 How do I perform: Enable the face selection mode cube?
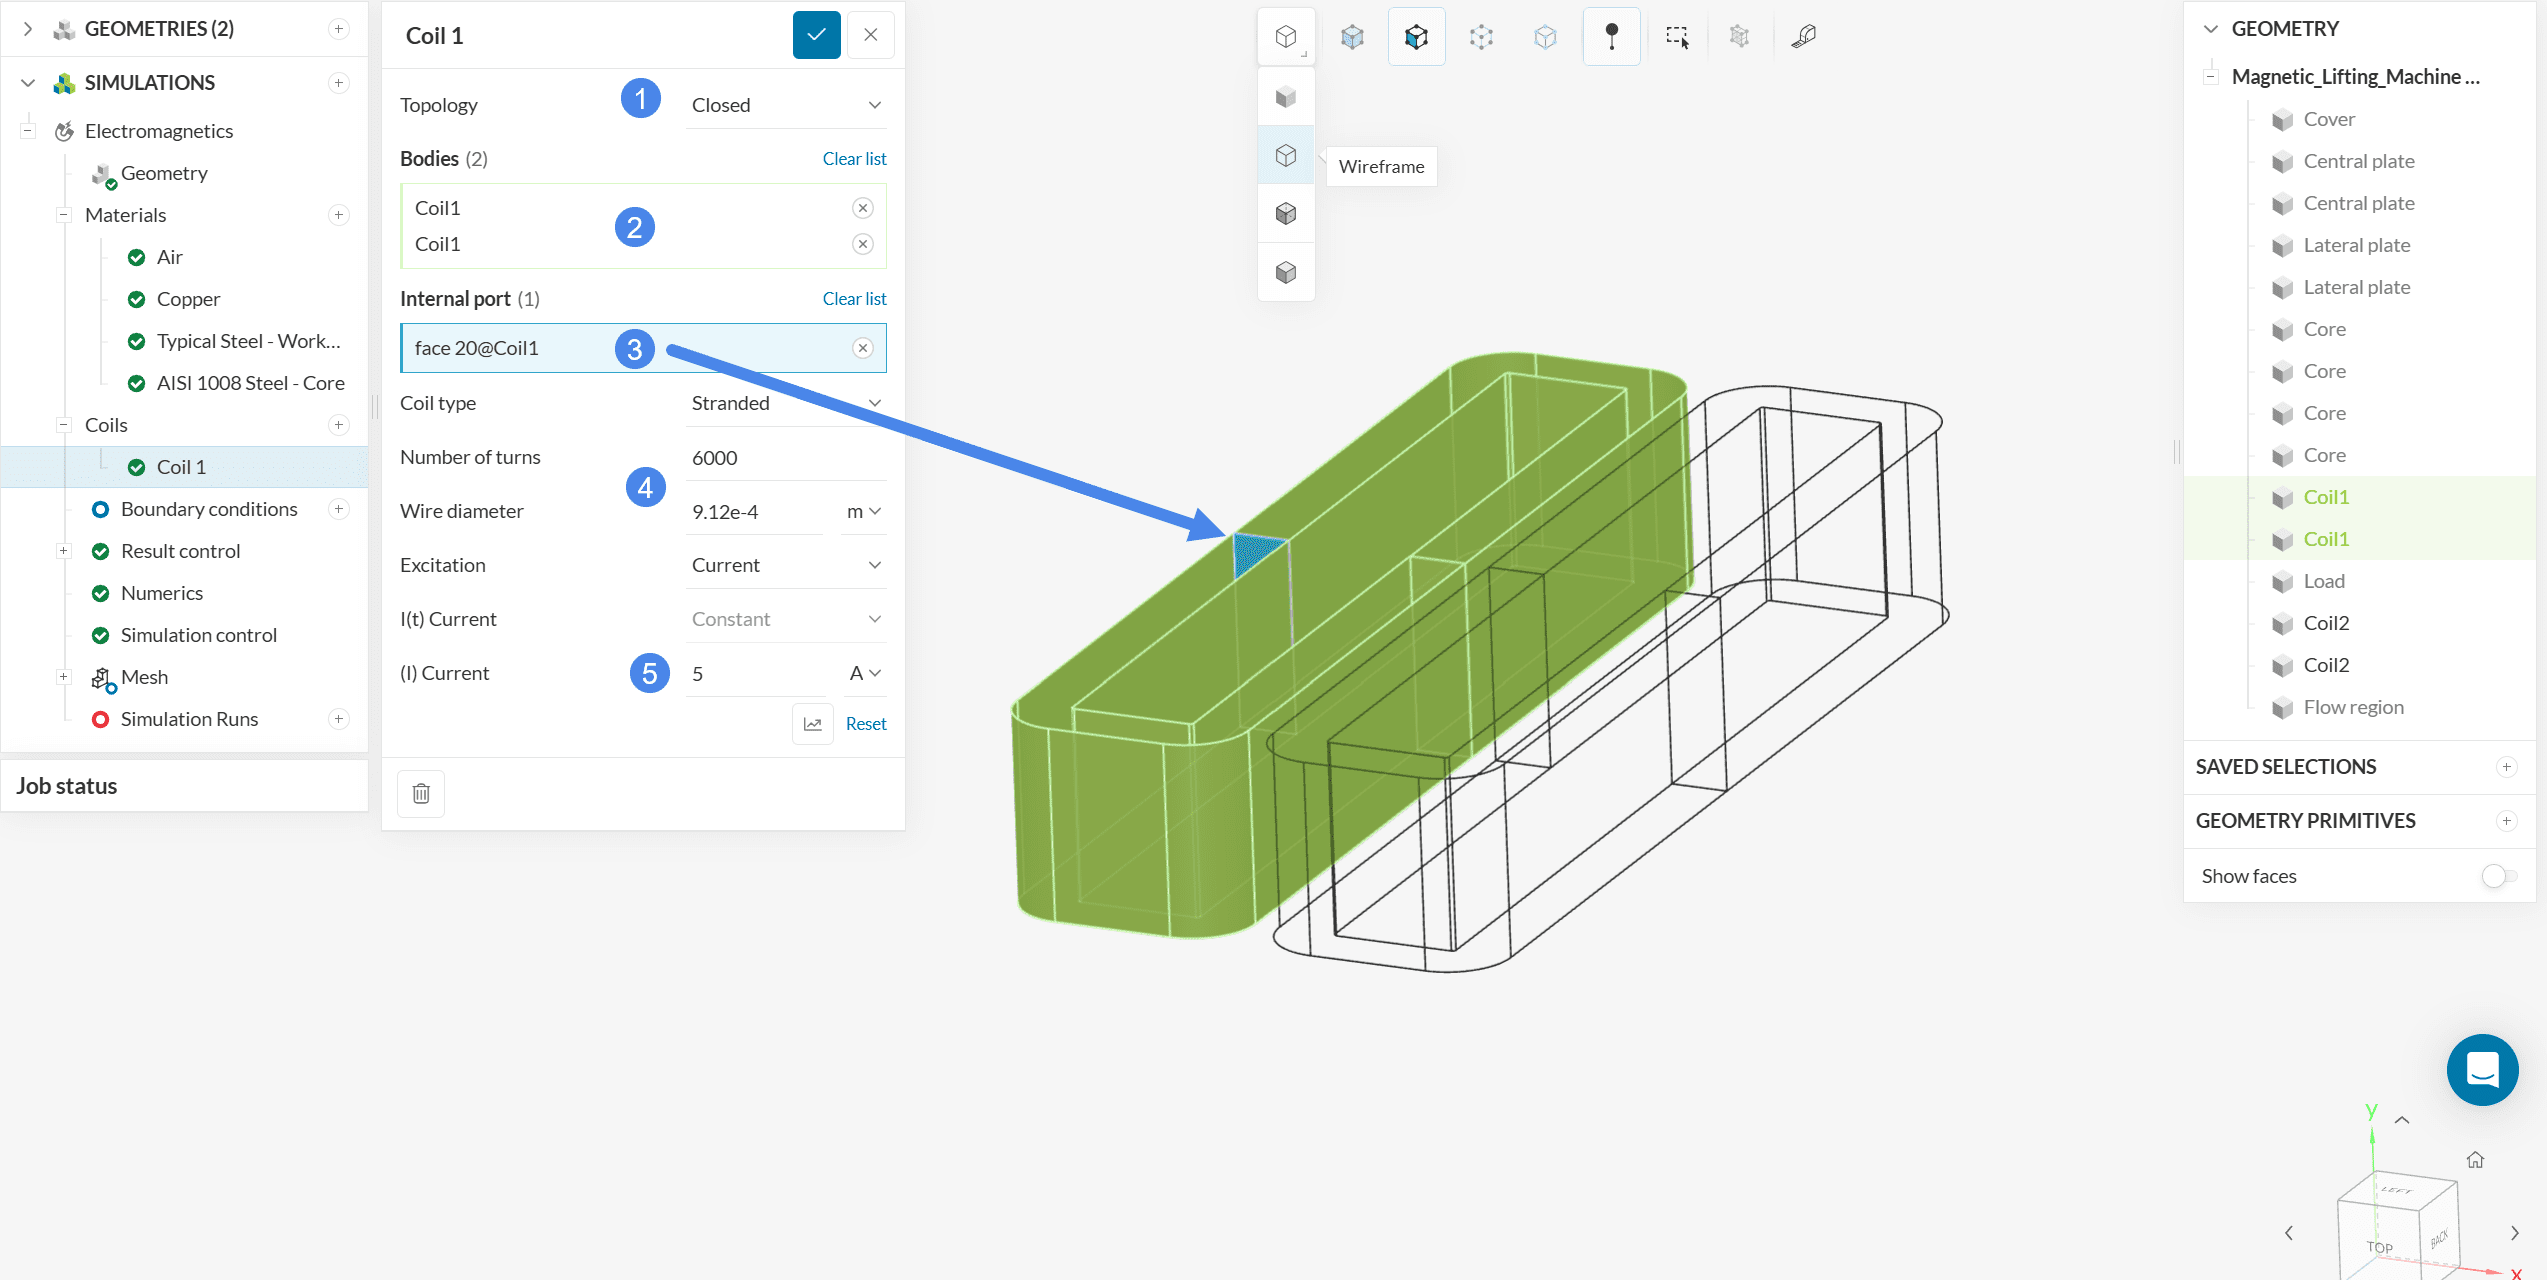coord(1416,37)
